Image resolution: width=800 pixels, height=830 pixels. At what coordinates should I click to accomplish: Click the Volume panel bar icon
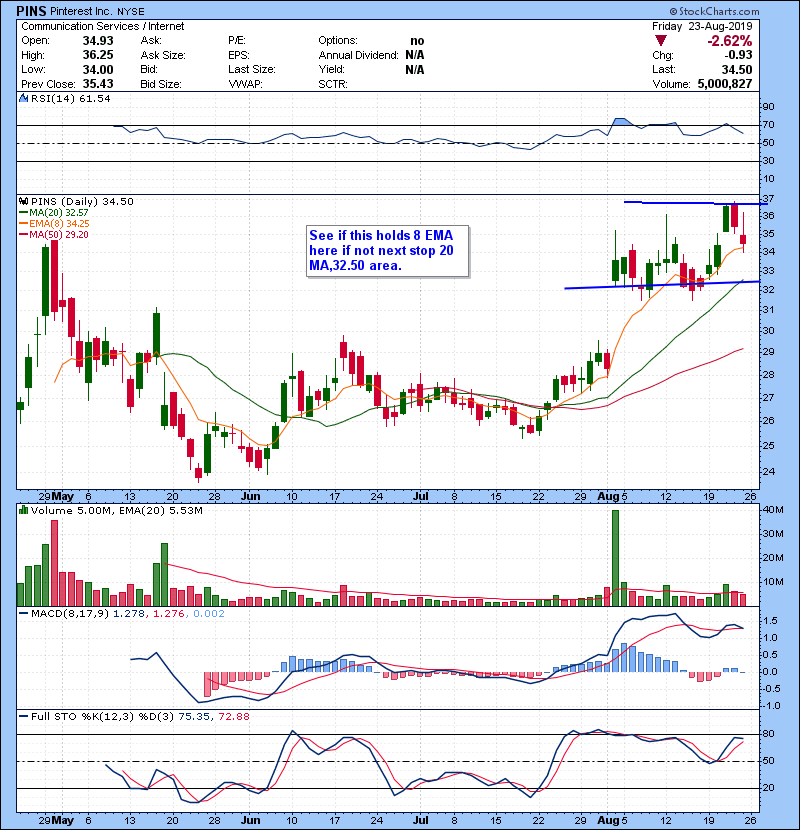23,510
